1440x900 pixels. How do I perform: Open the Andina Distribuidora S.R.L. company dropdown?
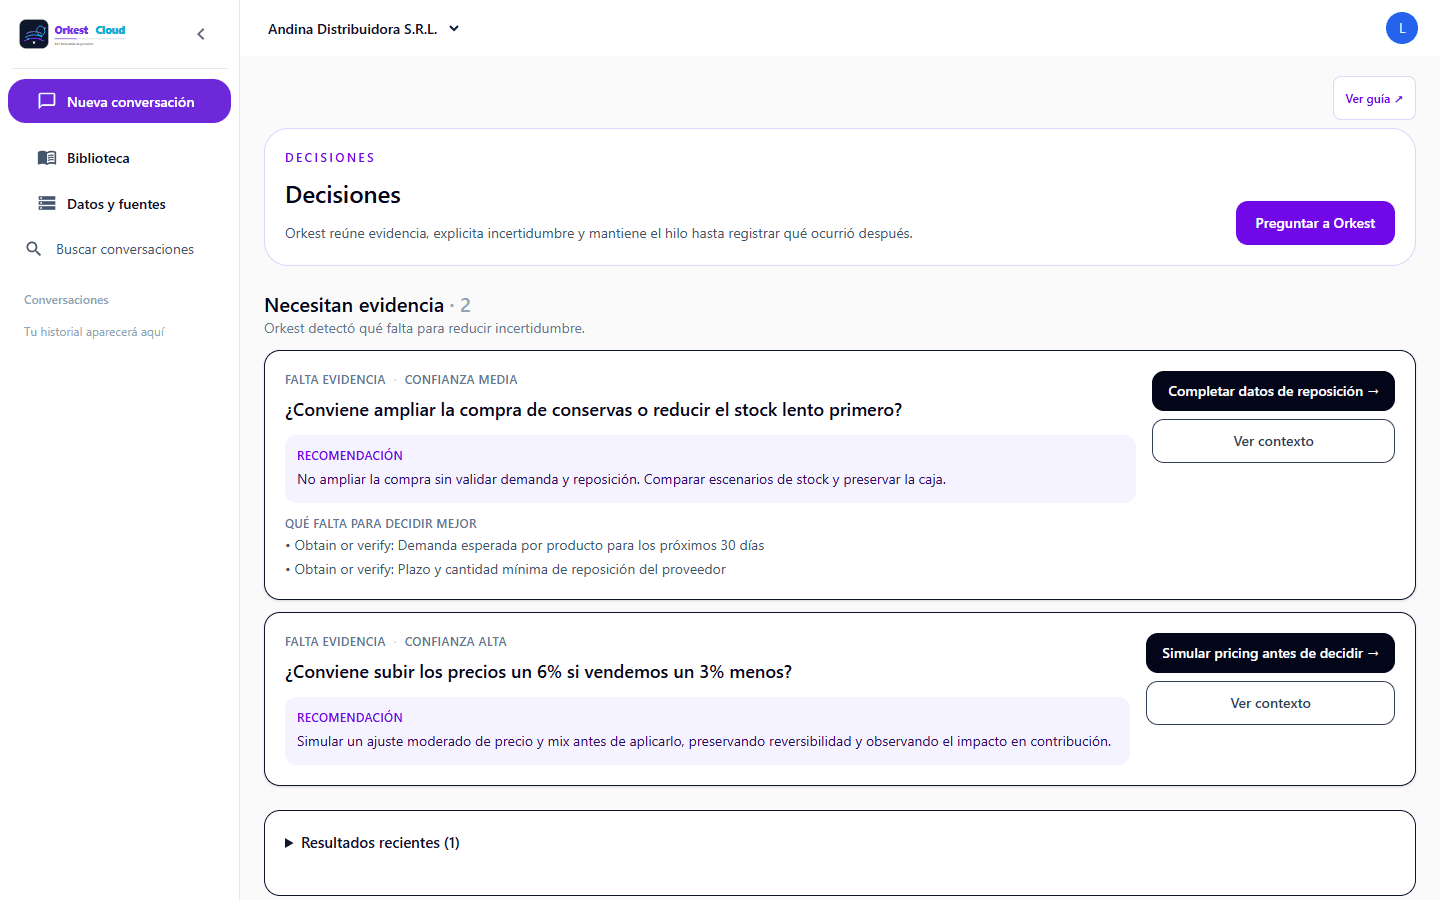click(x=364, y=29)
